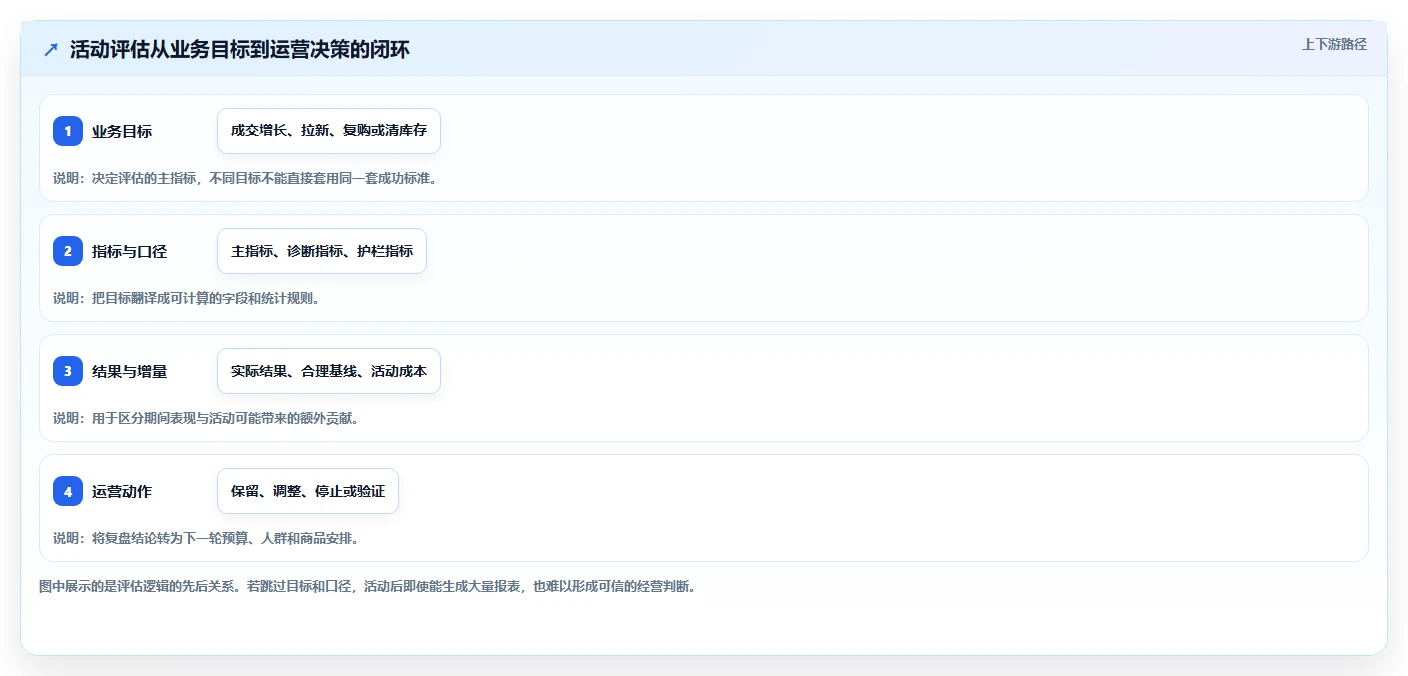Click the 运营动作 step label

tap(122, 492)
